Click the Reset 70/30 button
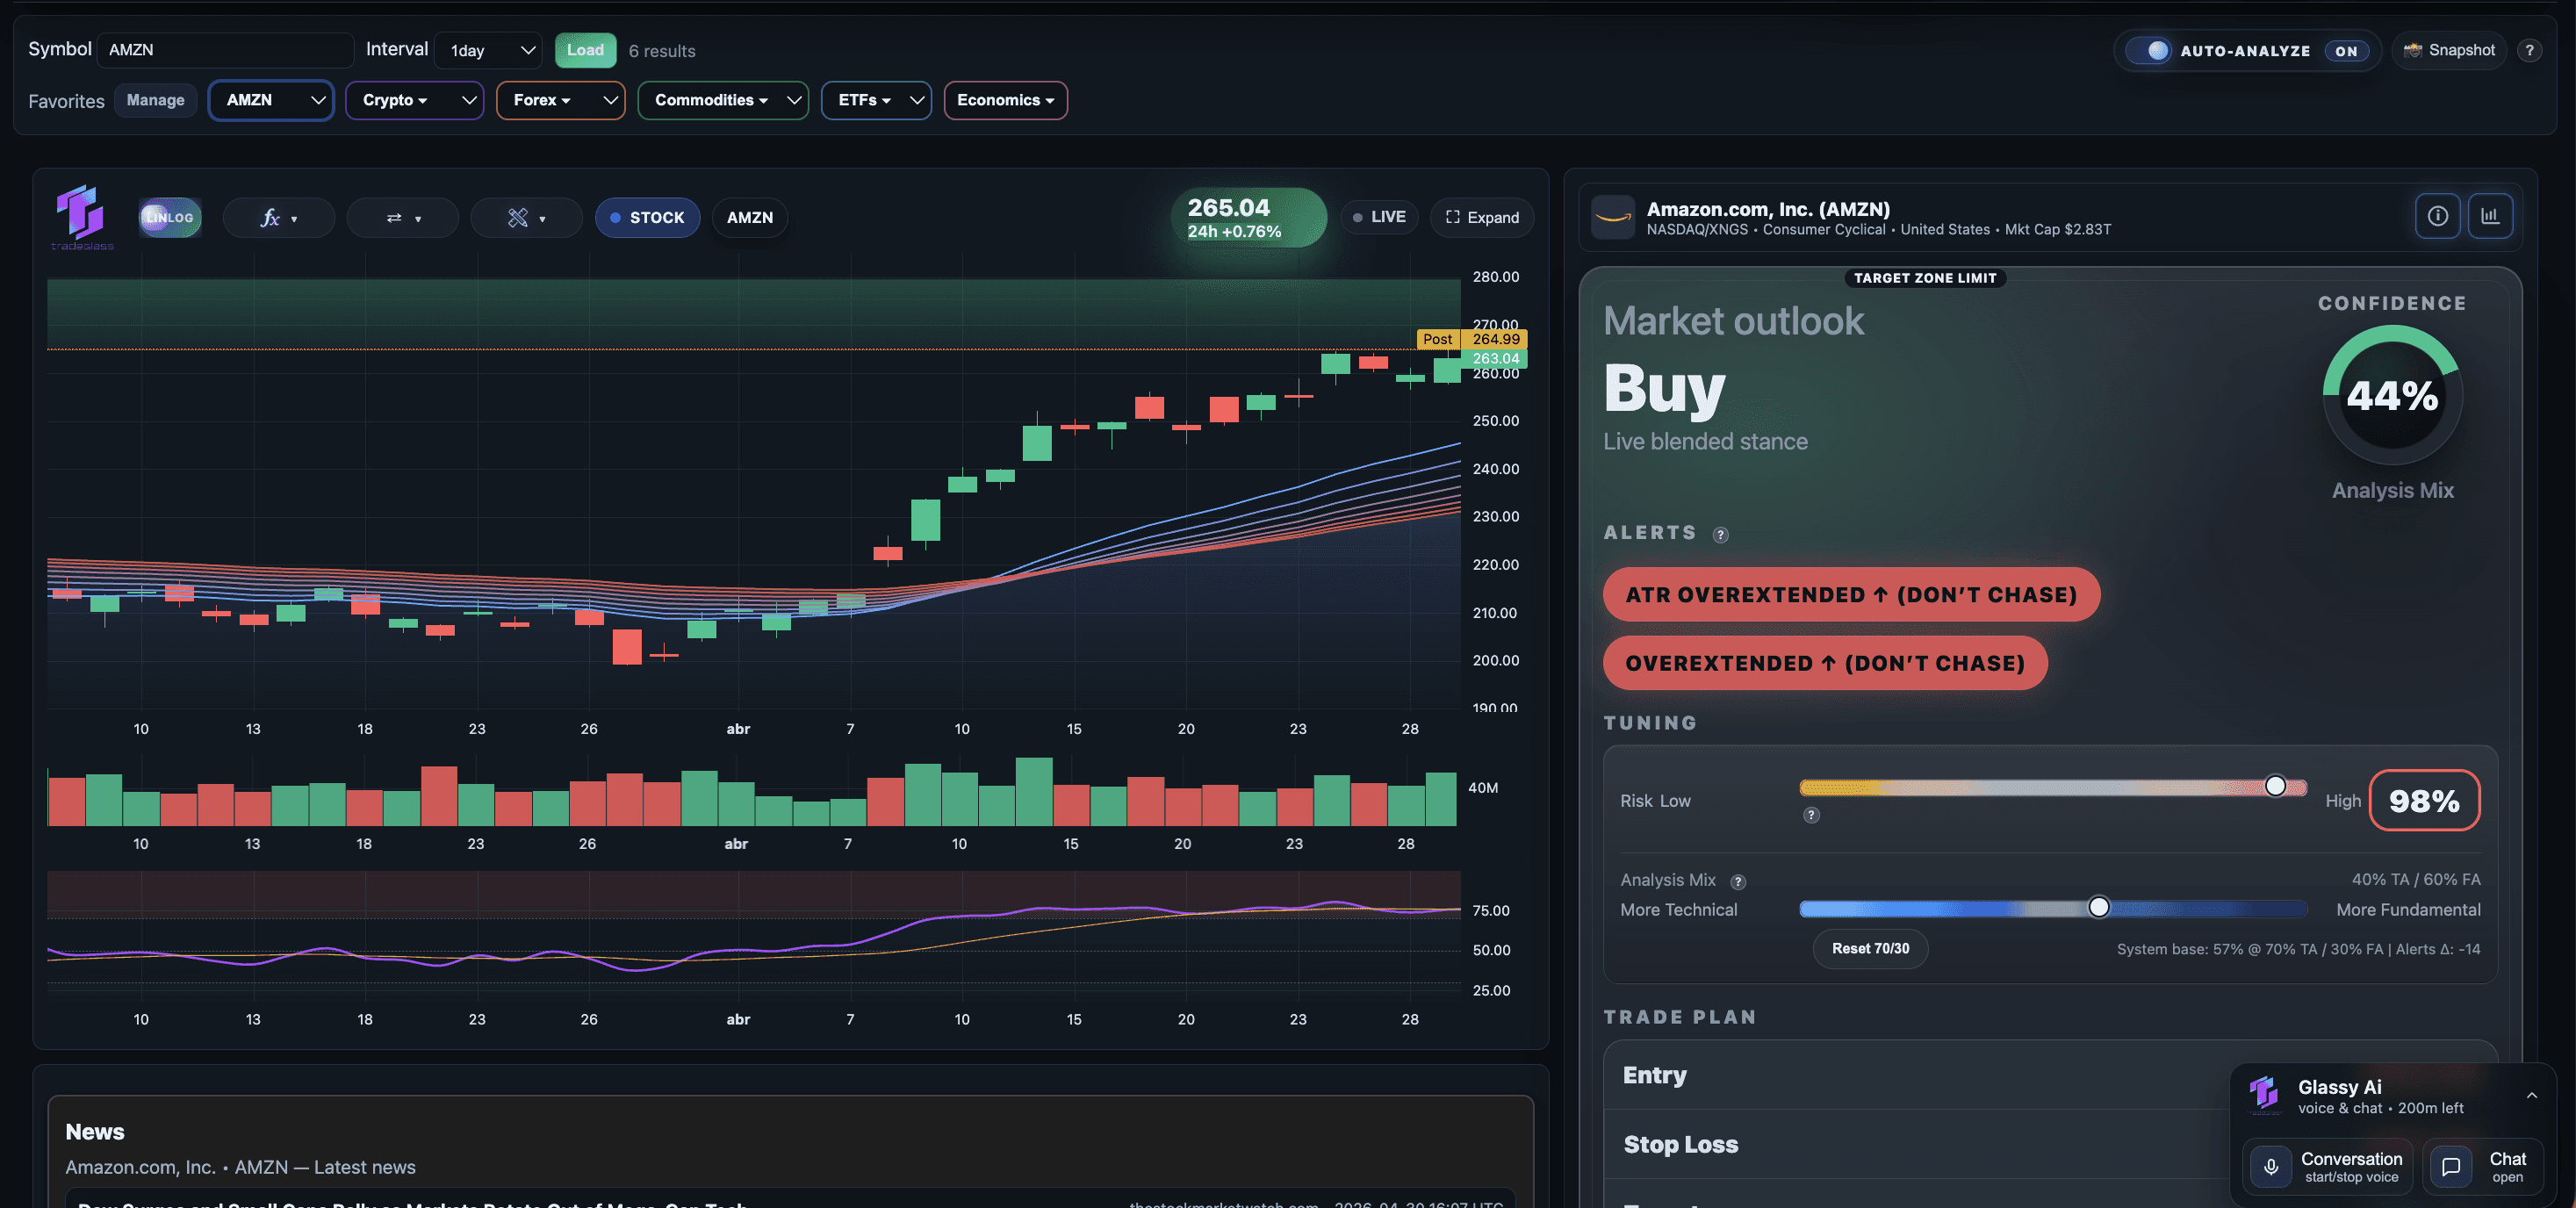The height and width of the screenshot is (1208, 2576). pyautogui.click(x=1870, y=949)
